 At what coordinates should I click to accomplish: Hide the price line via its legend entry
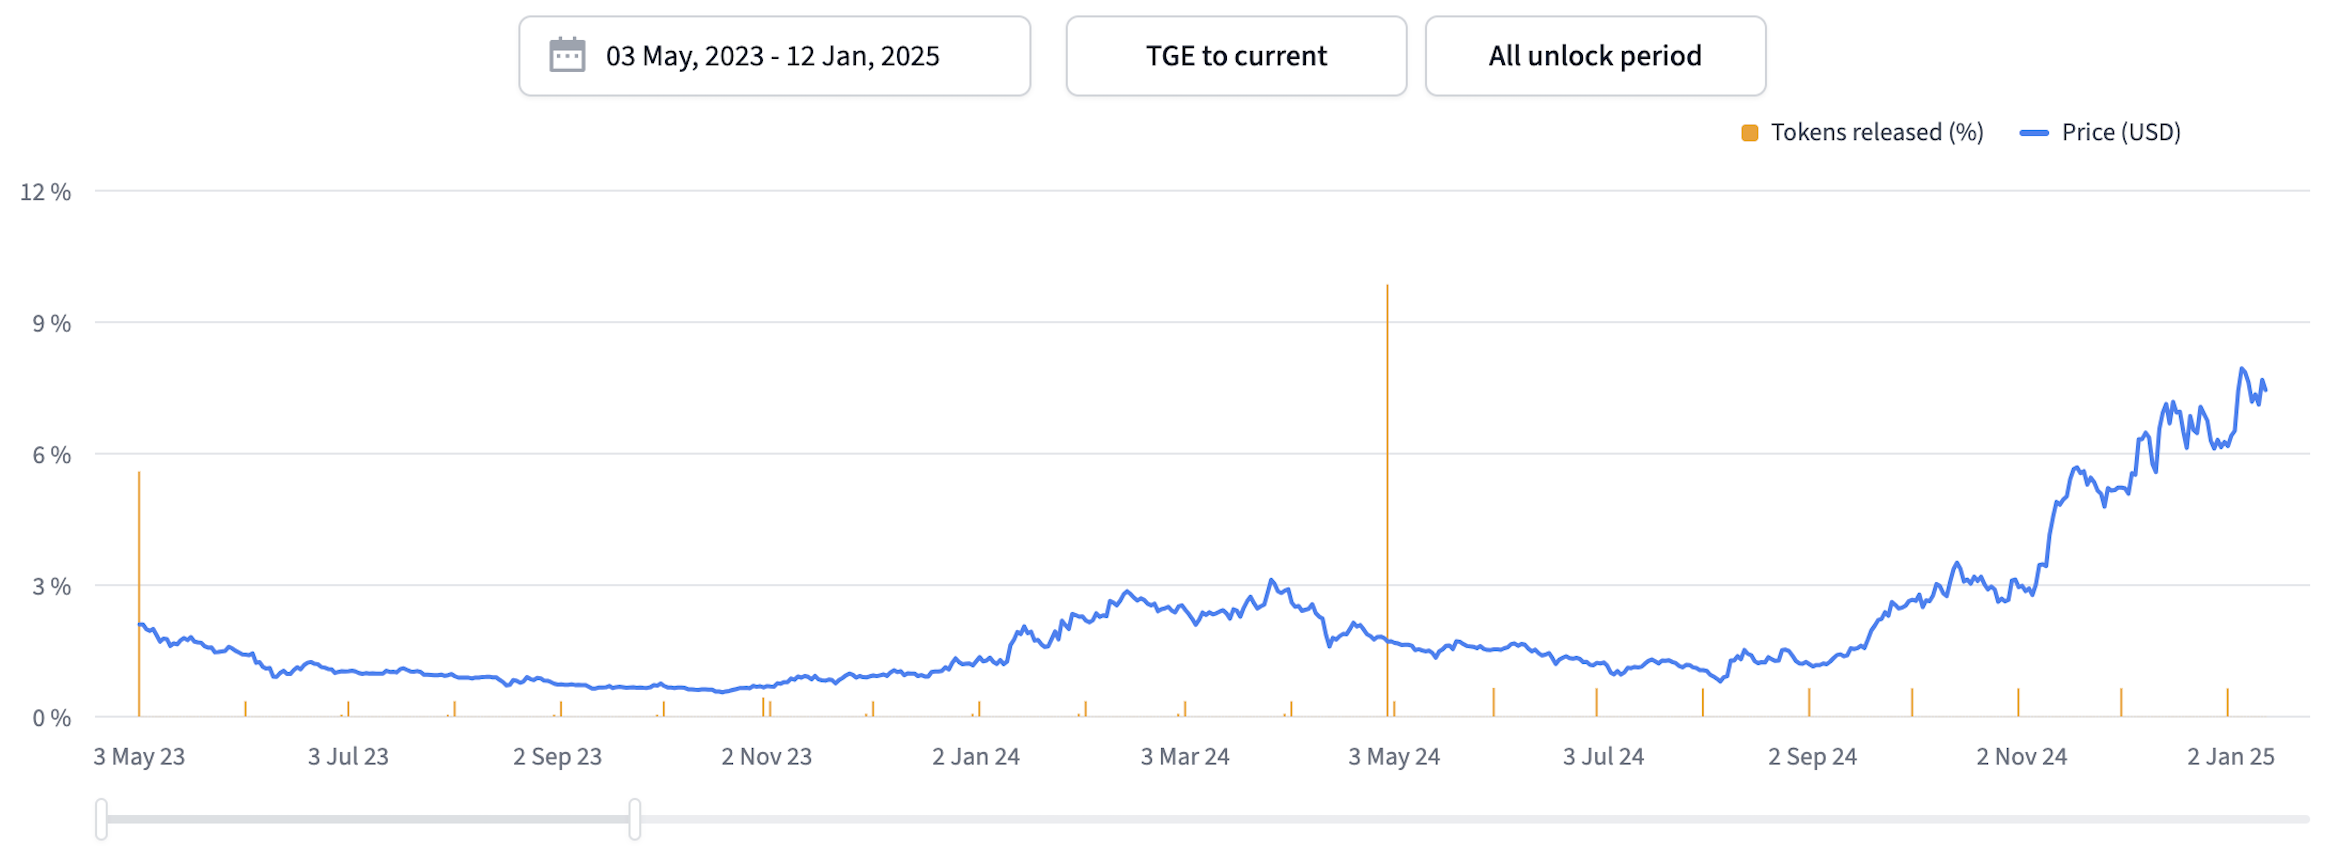click(2120, 131)
